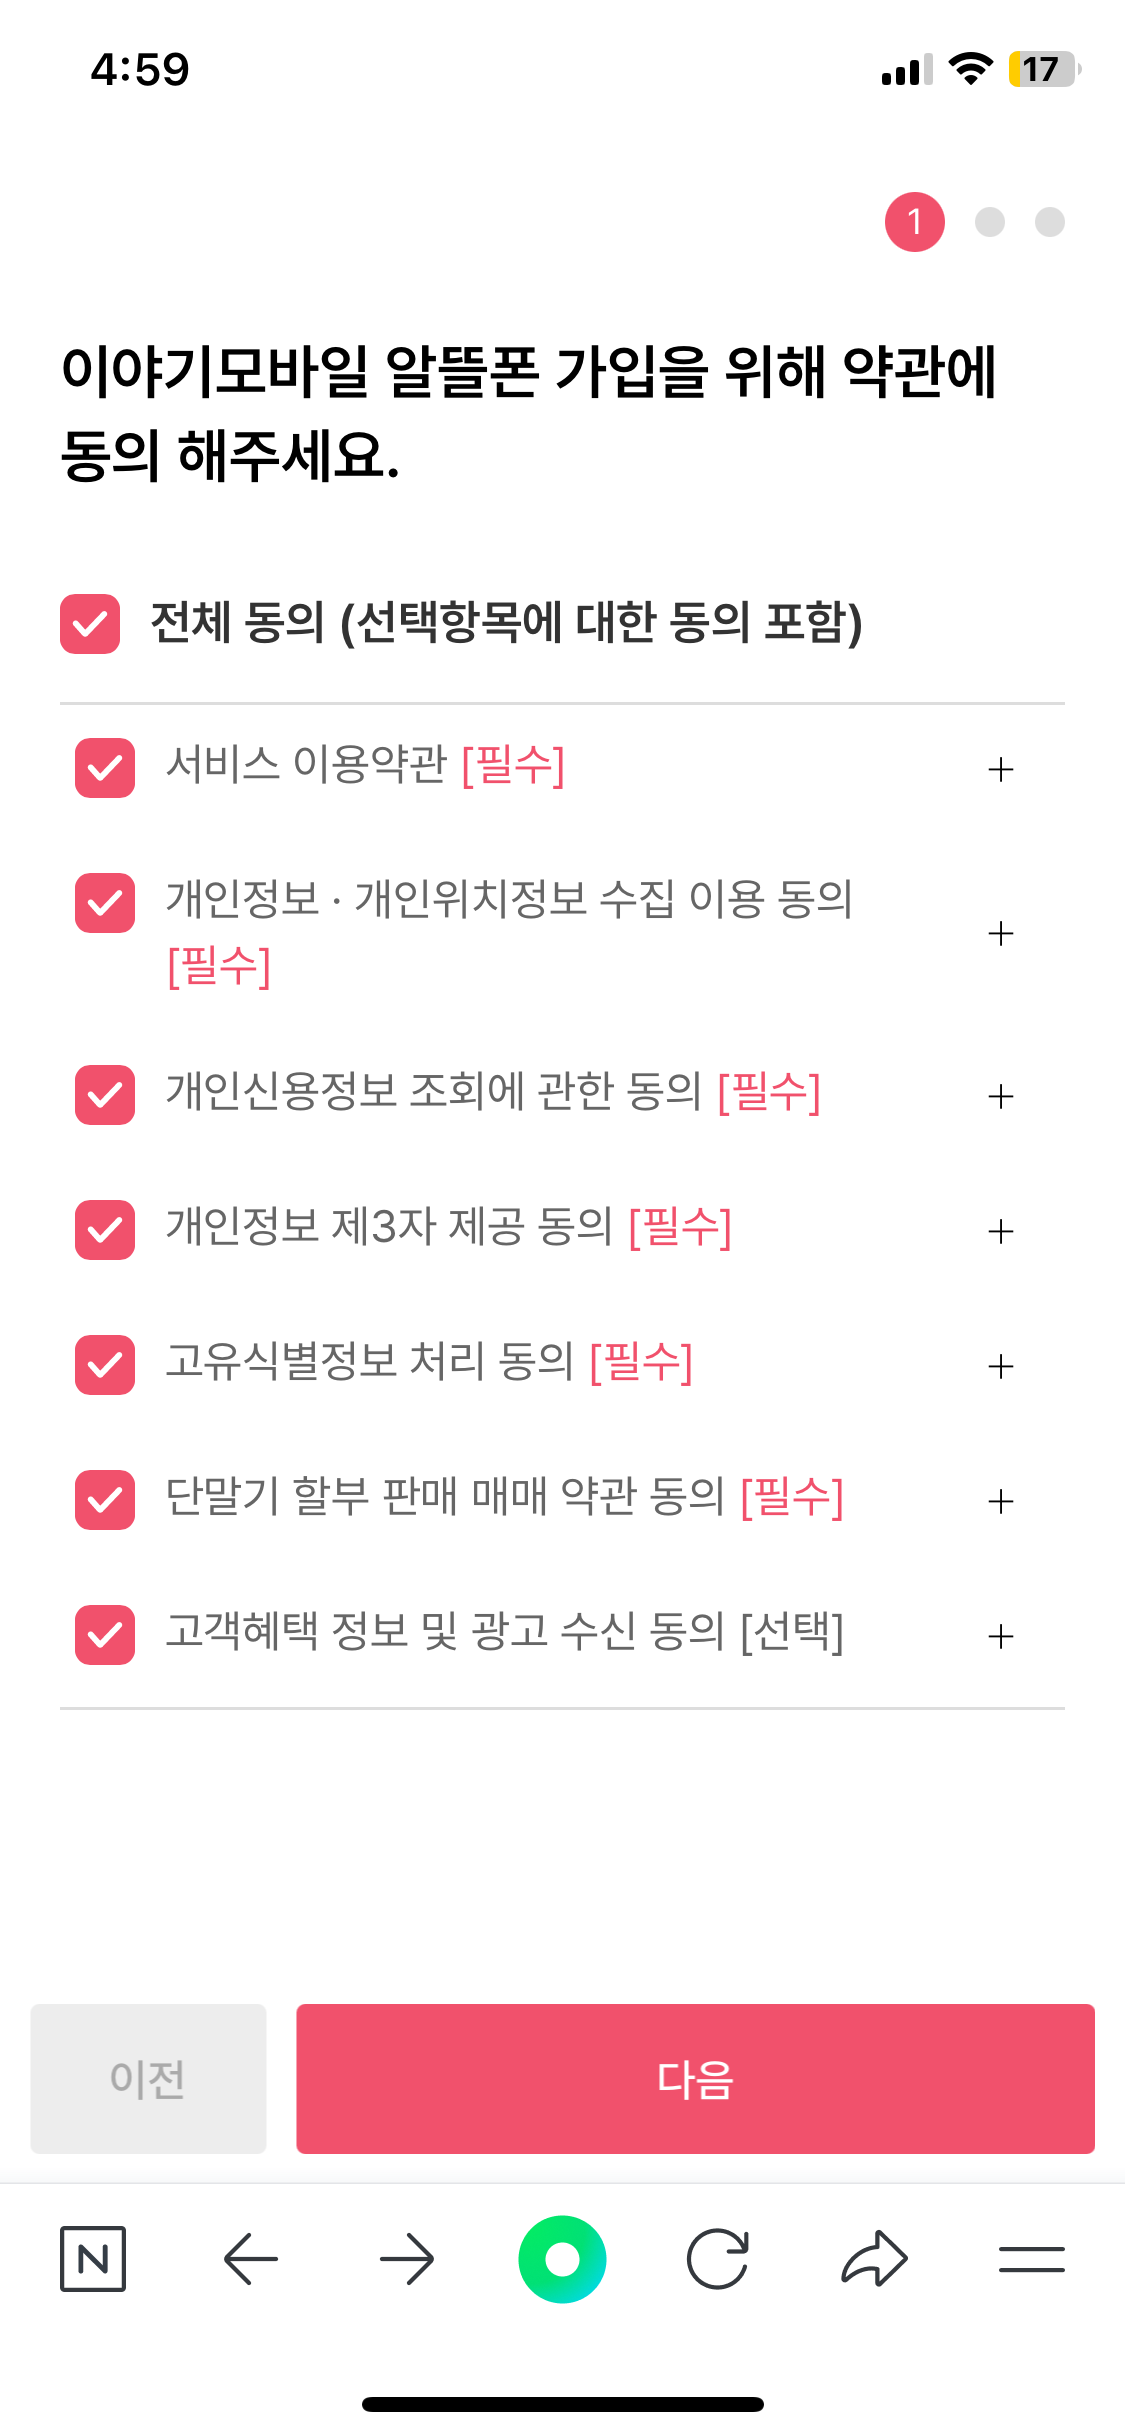Toggle 개인정보 제3자 제공 동의 checkbox
Viewport: 1125px width, 2436px height.
105,1230
